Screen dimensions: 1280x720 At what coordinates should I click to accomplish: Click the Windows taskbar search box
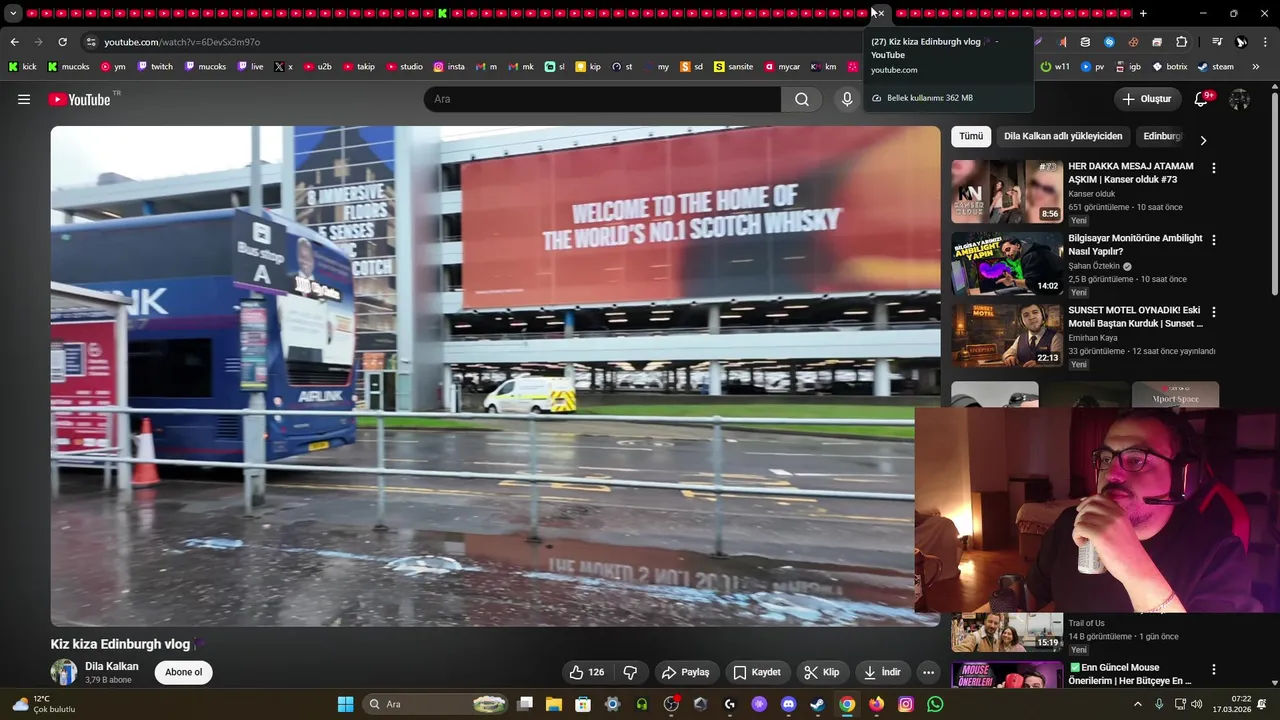click(x=435, y=704)
